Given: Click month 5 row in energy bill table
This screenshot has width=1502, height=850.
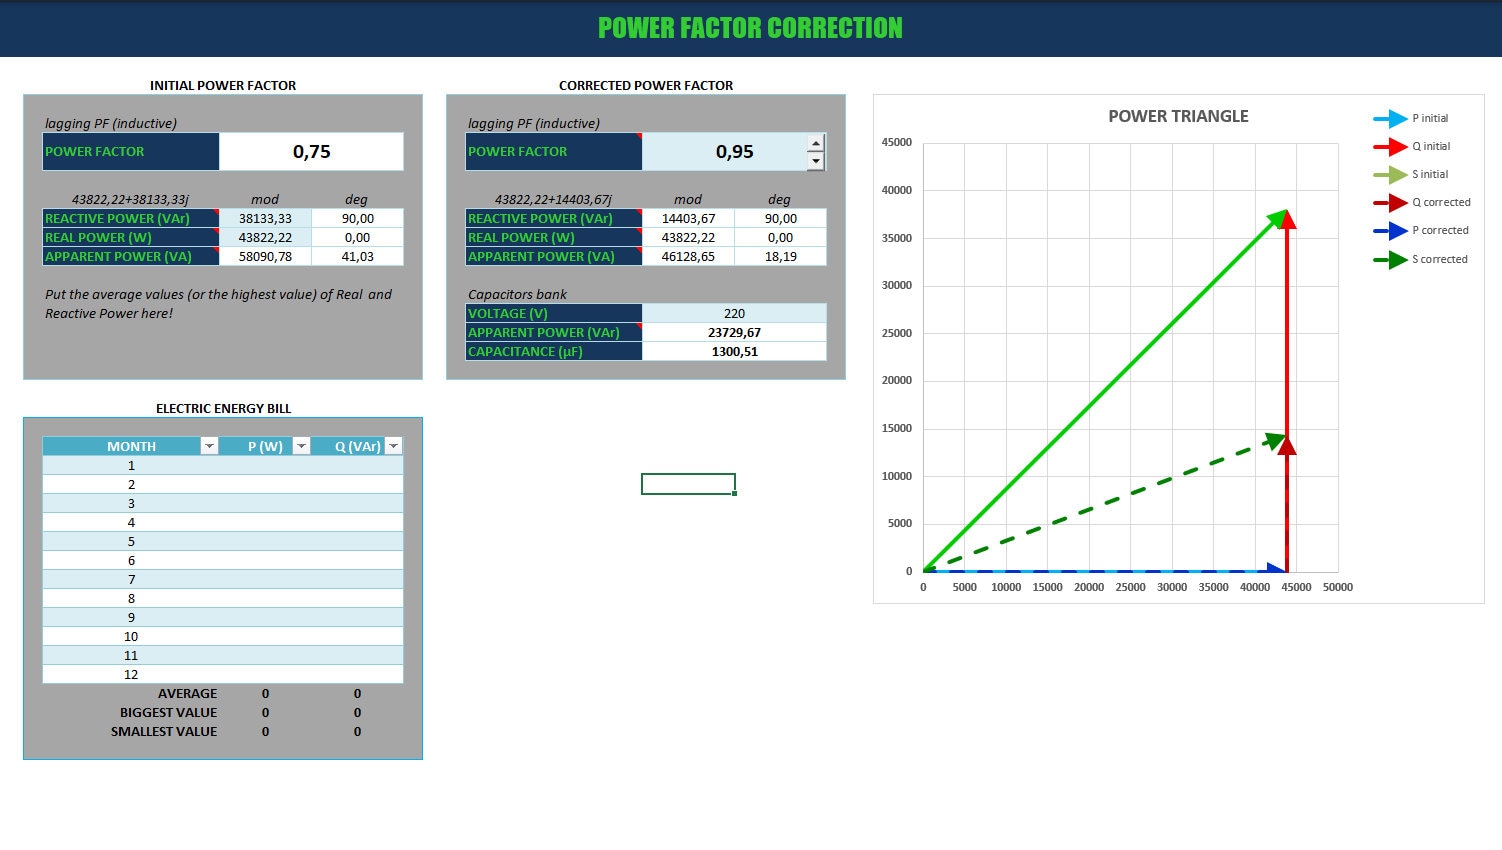Looking at the screenshot, I should [x=131, y=541].
